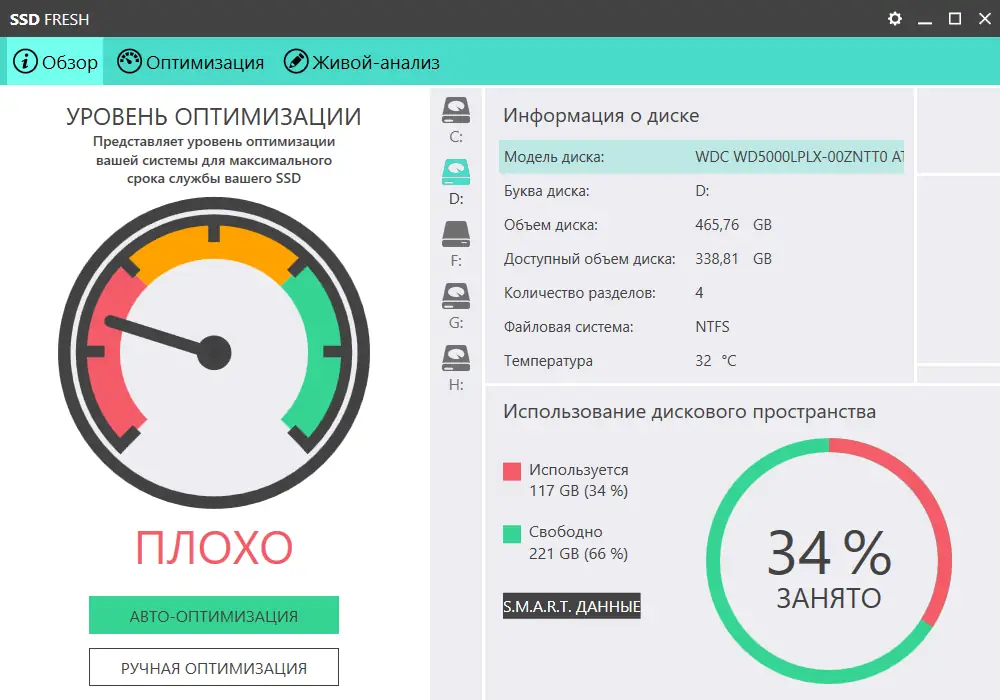The image size is (1000, 700).
Task: Click the 117 GB (34 %) used text
Action: 578,491
